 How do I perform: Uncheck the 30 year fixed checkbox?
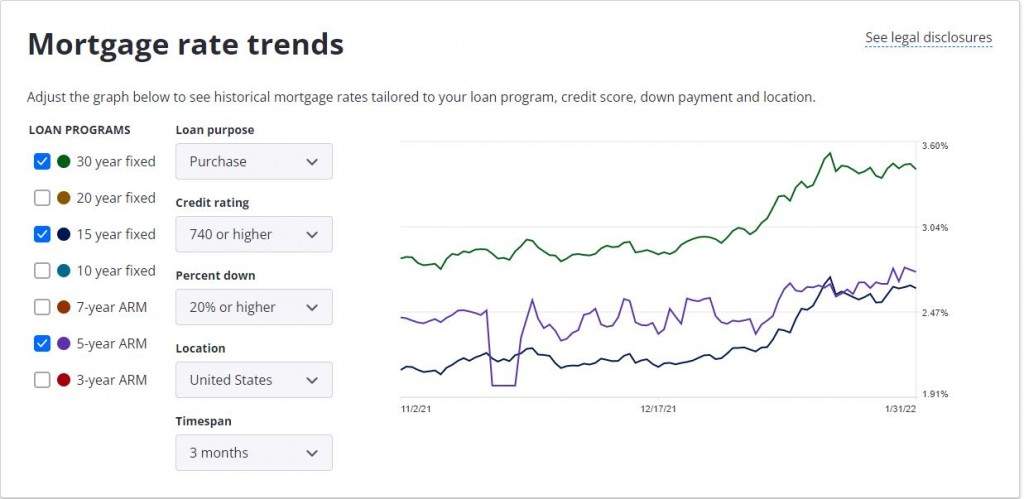coord(42,161)
